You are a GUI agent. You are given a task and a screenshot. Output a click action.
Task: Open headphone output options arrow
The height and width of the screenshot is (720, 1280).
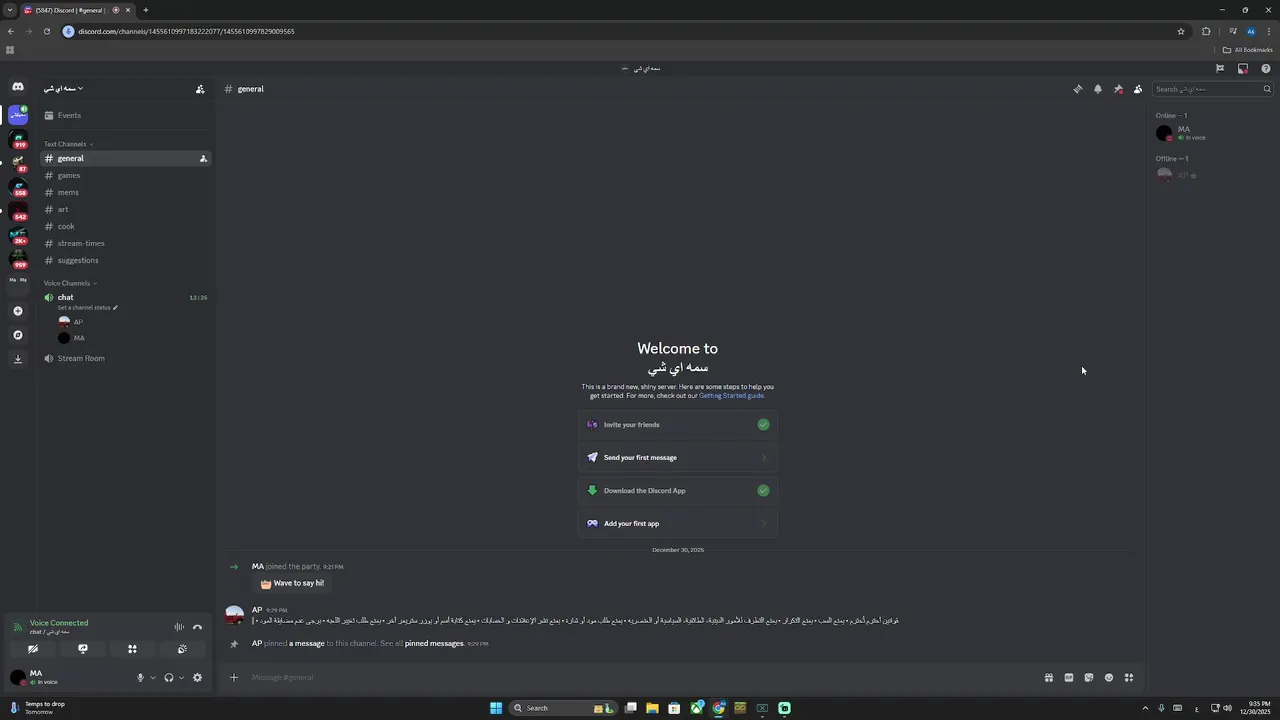[181, 678]
